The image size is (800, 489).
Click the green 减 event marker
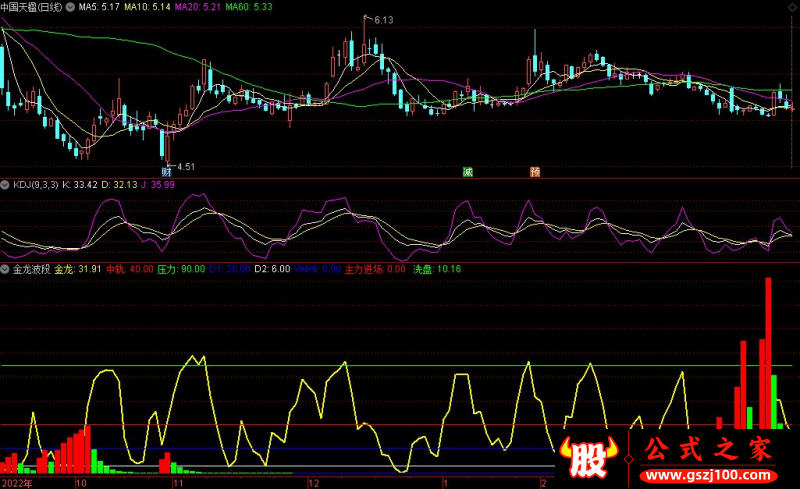(x=466, y=172)
